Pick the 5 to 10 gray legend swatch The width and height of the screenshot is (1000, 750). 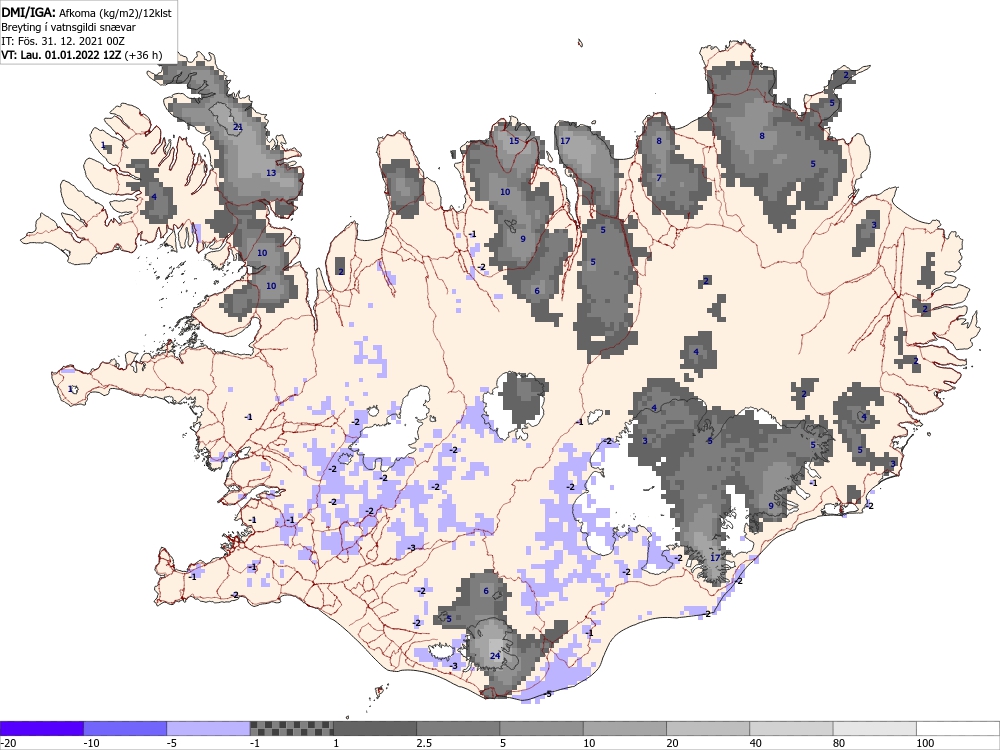(x=541, y=728)
